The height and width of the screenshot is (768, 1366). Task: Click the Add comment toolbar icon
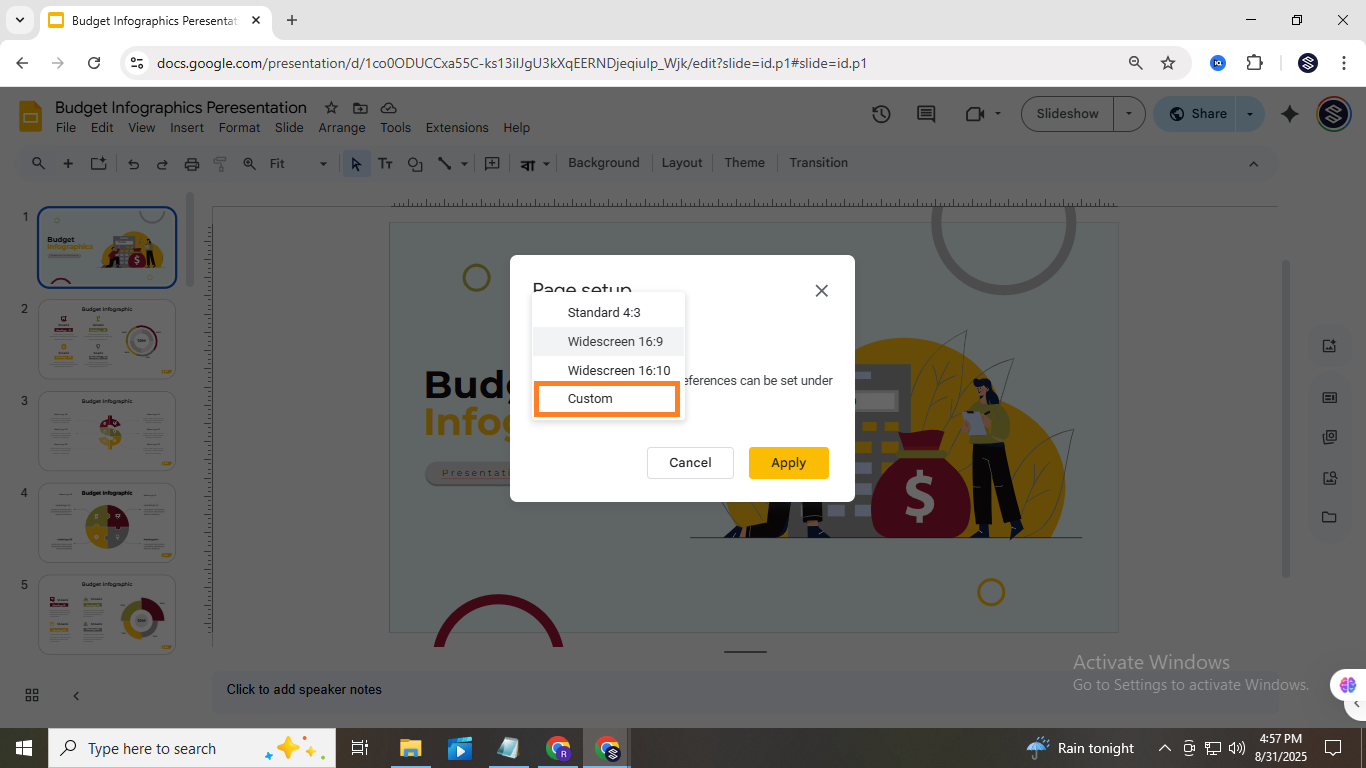click(x=492, y=164)
